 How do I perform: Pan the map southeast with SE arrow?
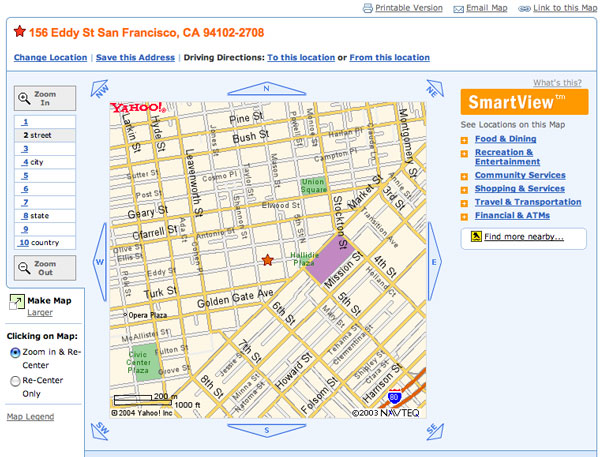click(x=434, y=431)
